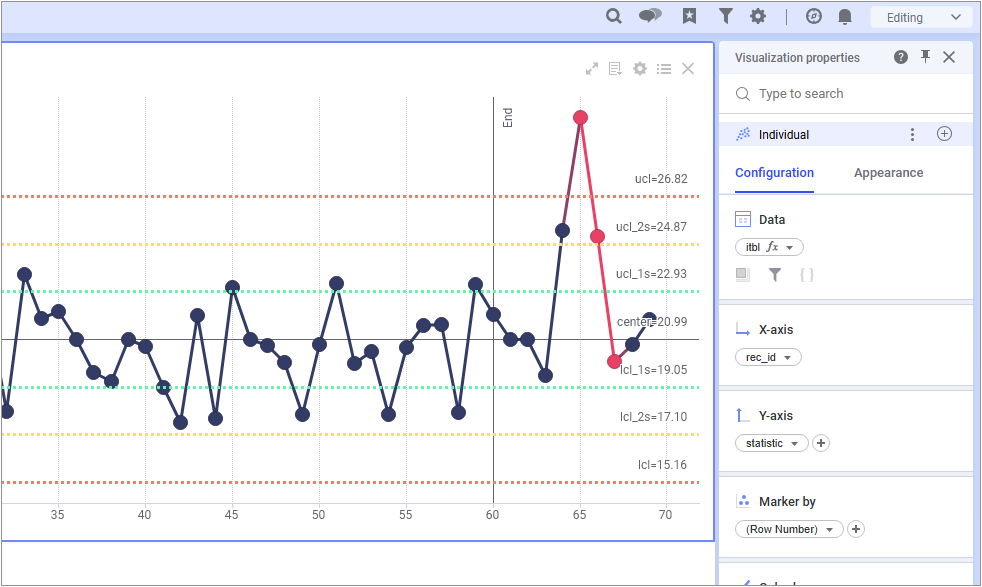Add another Y-axis column with plus button
The height and width of the screenshot is (587, 982).
point(820,443)
